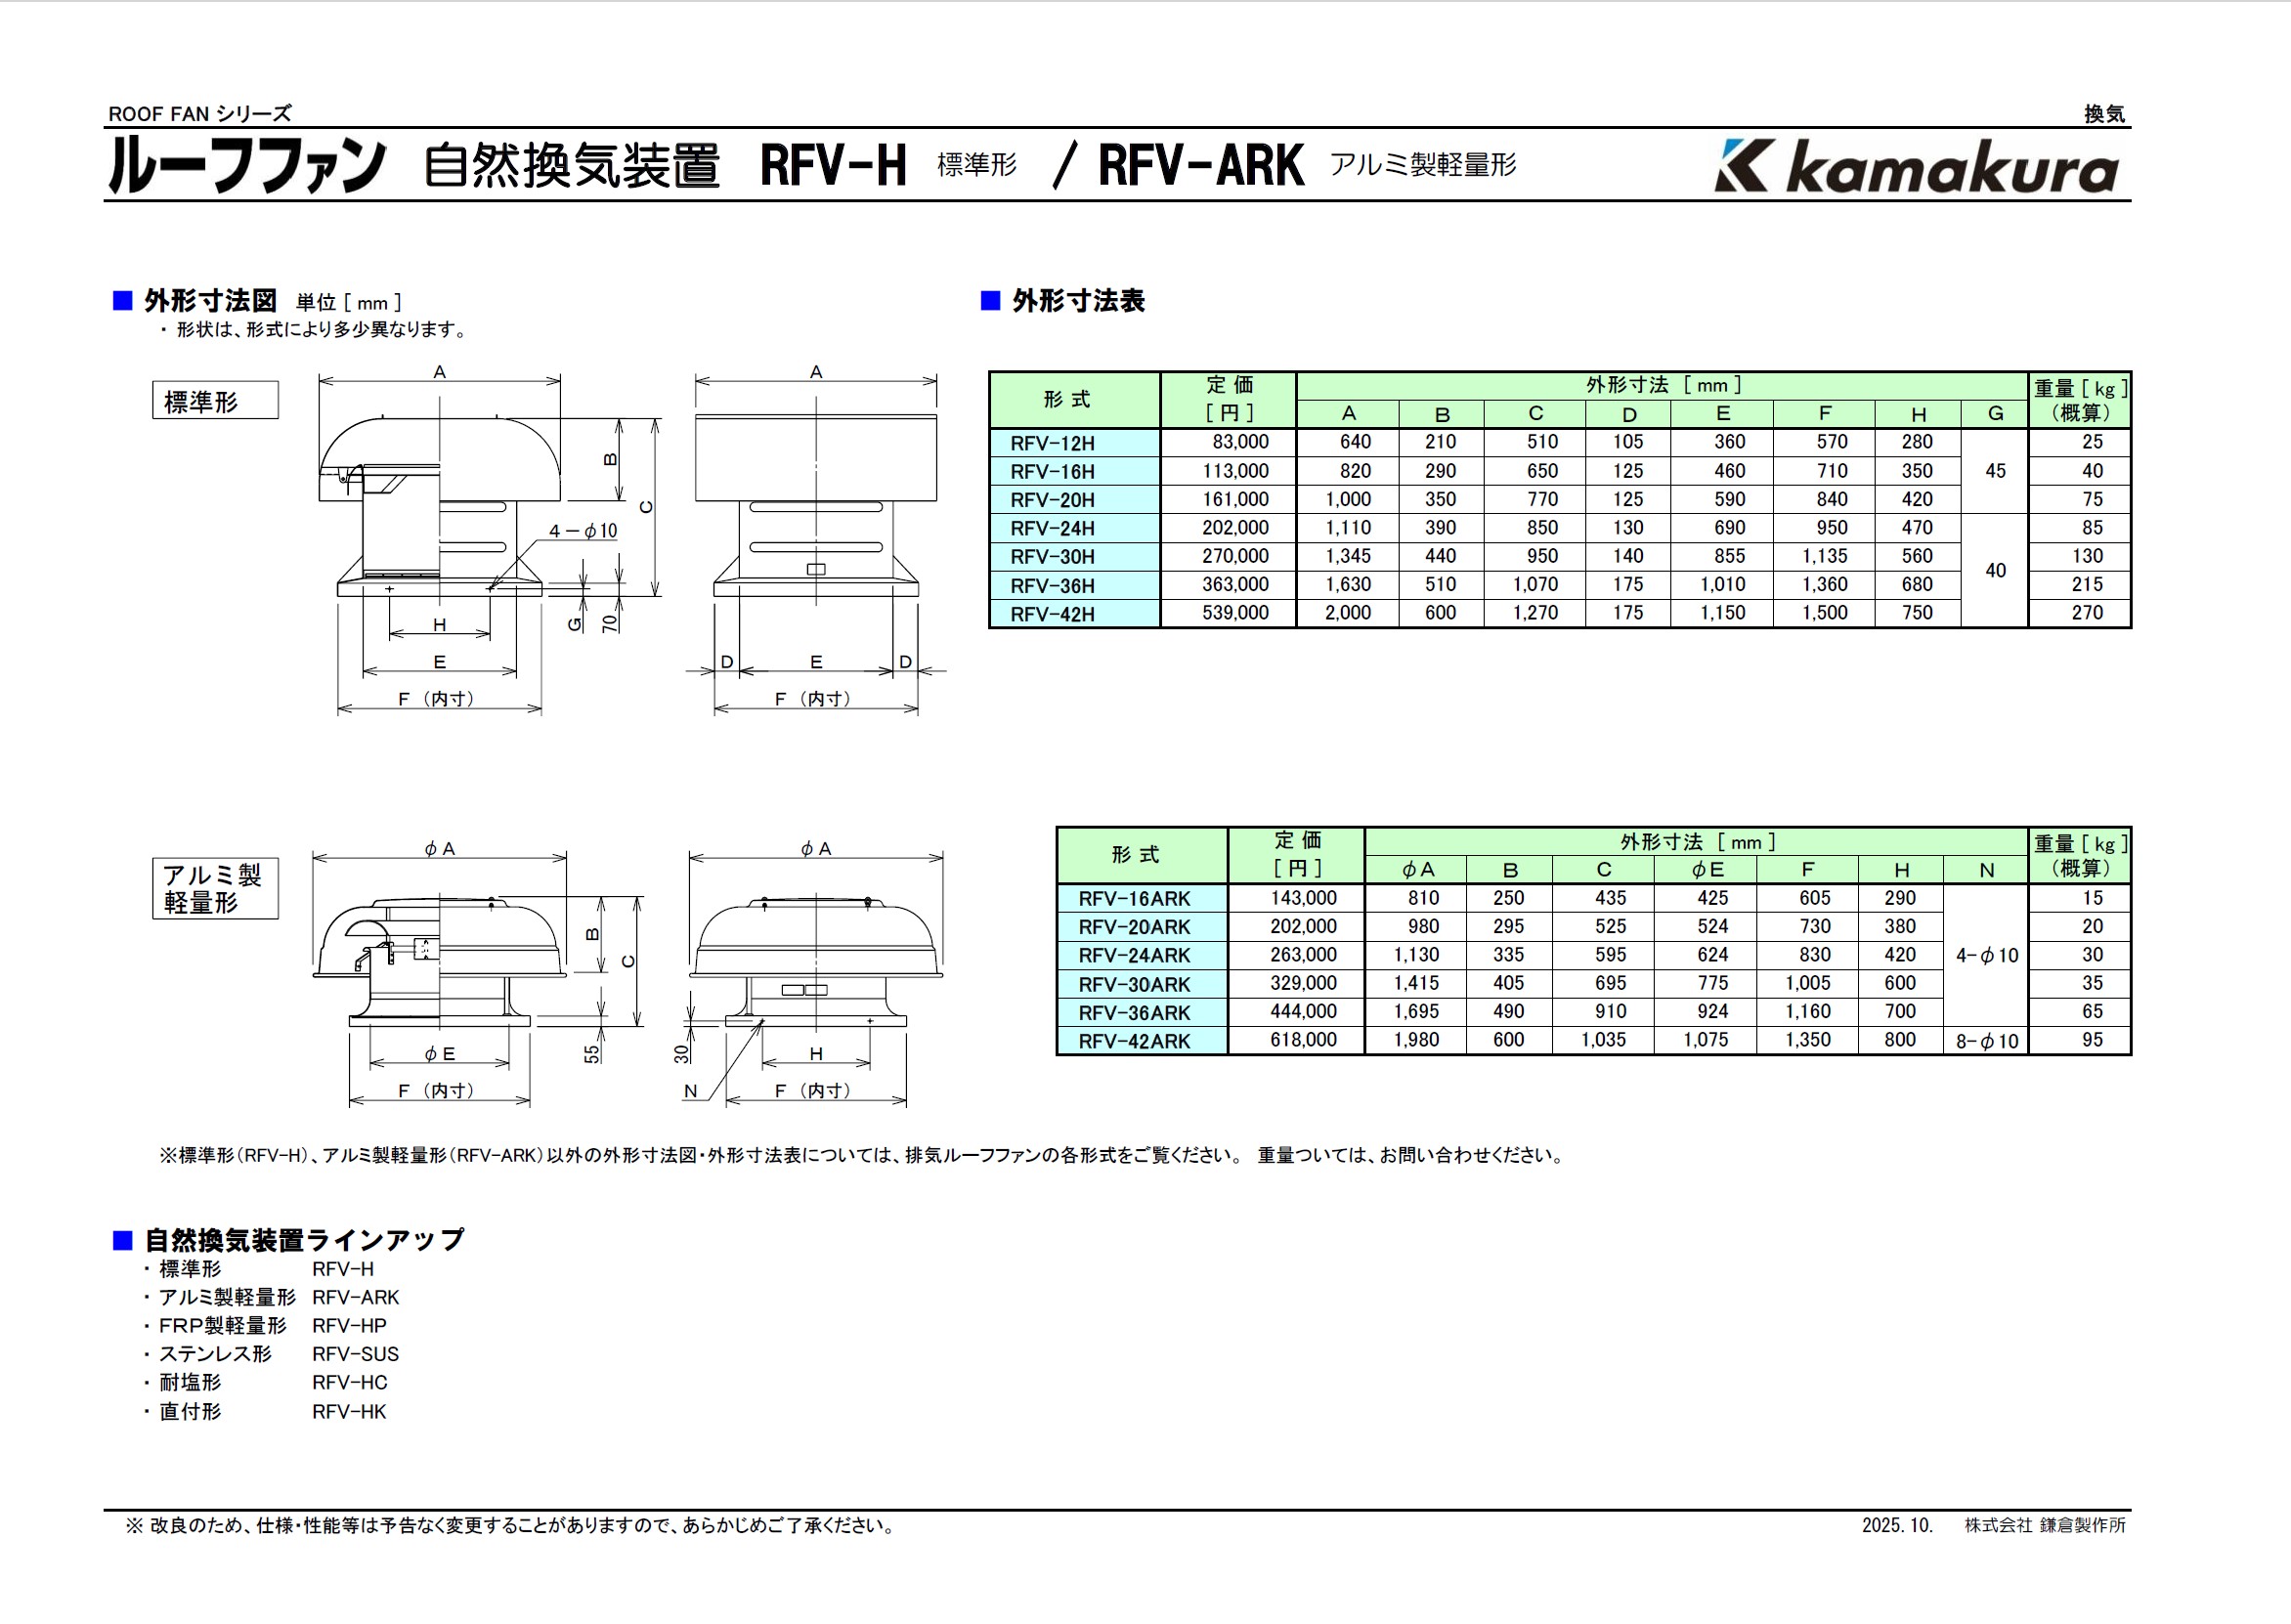
Task: Select the RFV-12H table row label
Action: [1052, 443]
